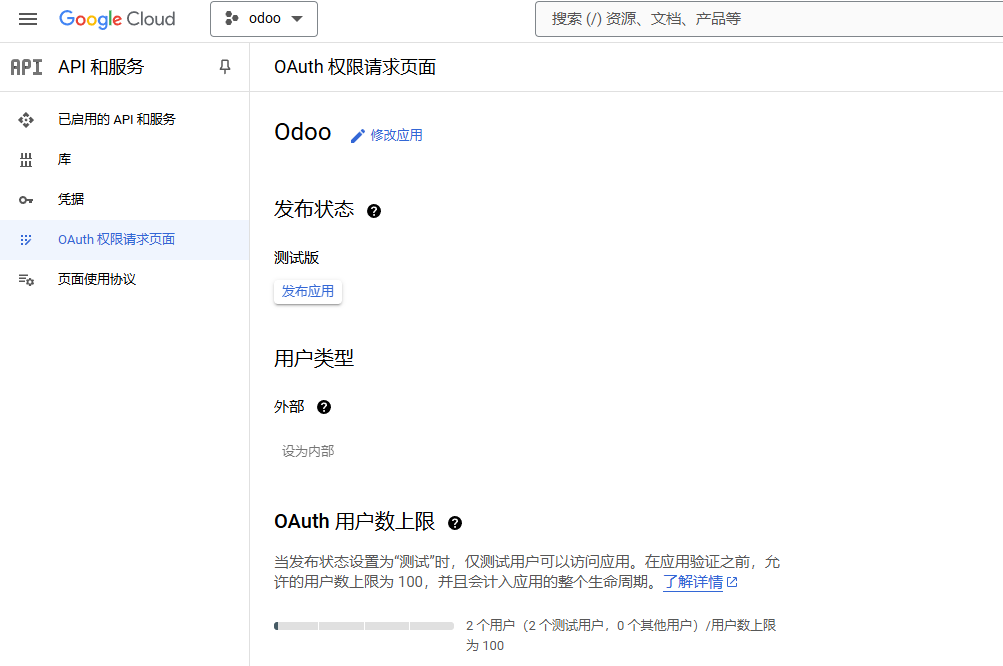Image resolution: width=1003 pixels, height=666 pixels.
Task: Click the credentials key icon
Action: click(x=26, y=200)
